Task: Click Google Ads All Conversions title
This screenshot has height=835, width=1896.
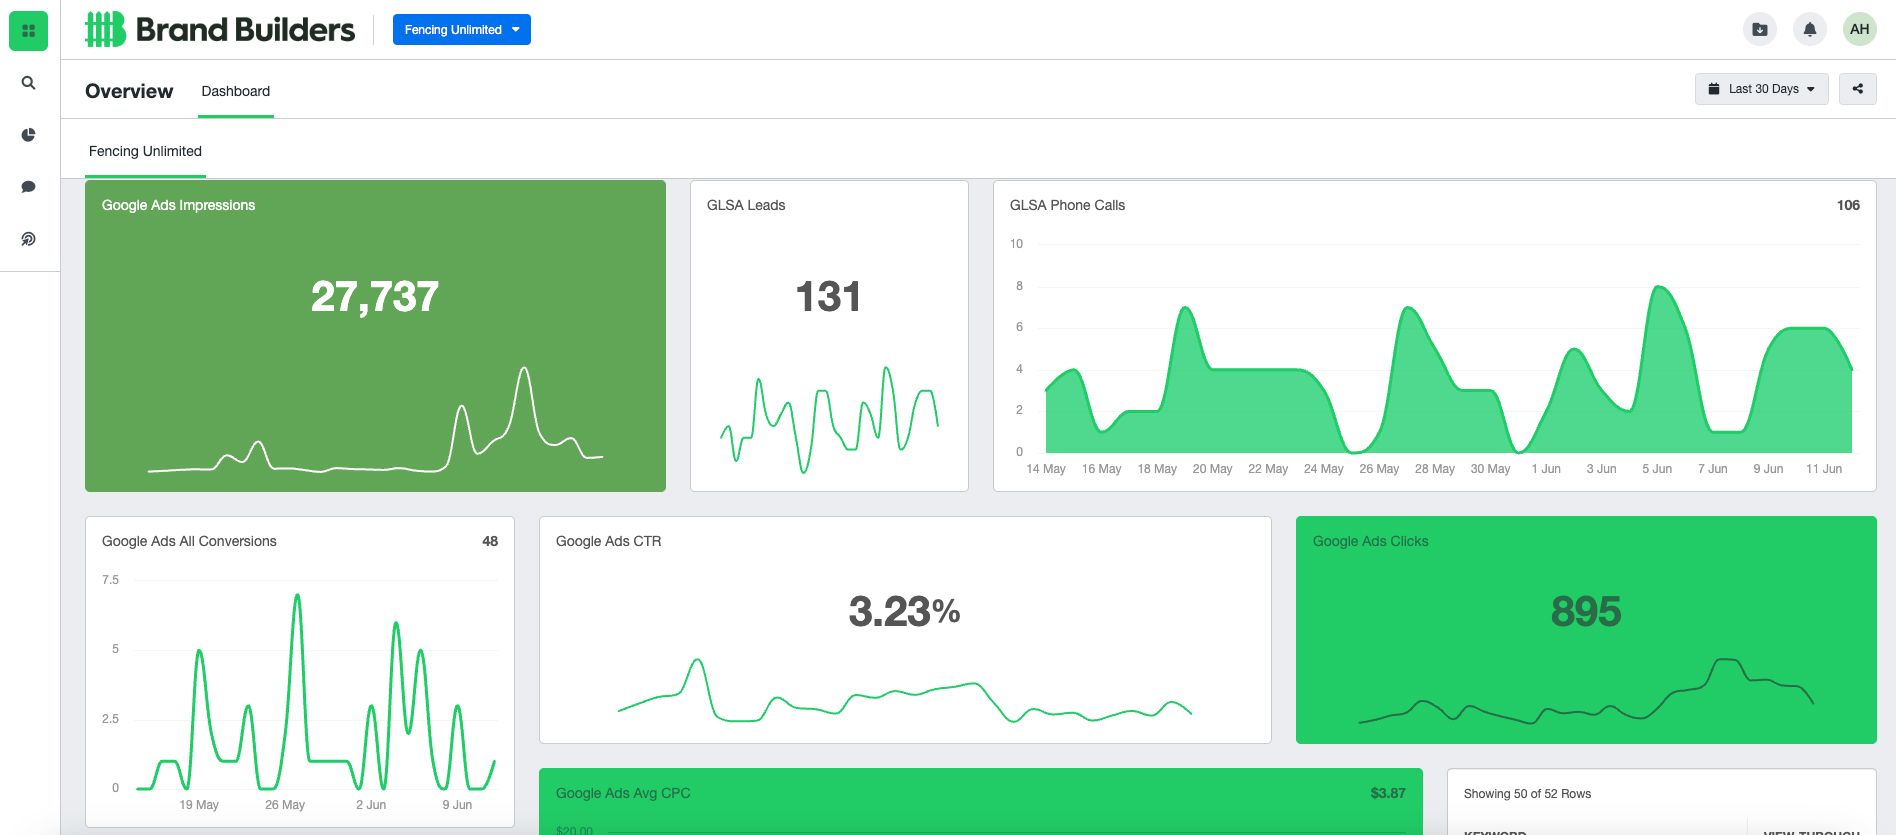Action: point(189,541)
